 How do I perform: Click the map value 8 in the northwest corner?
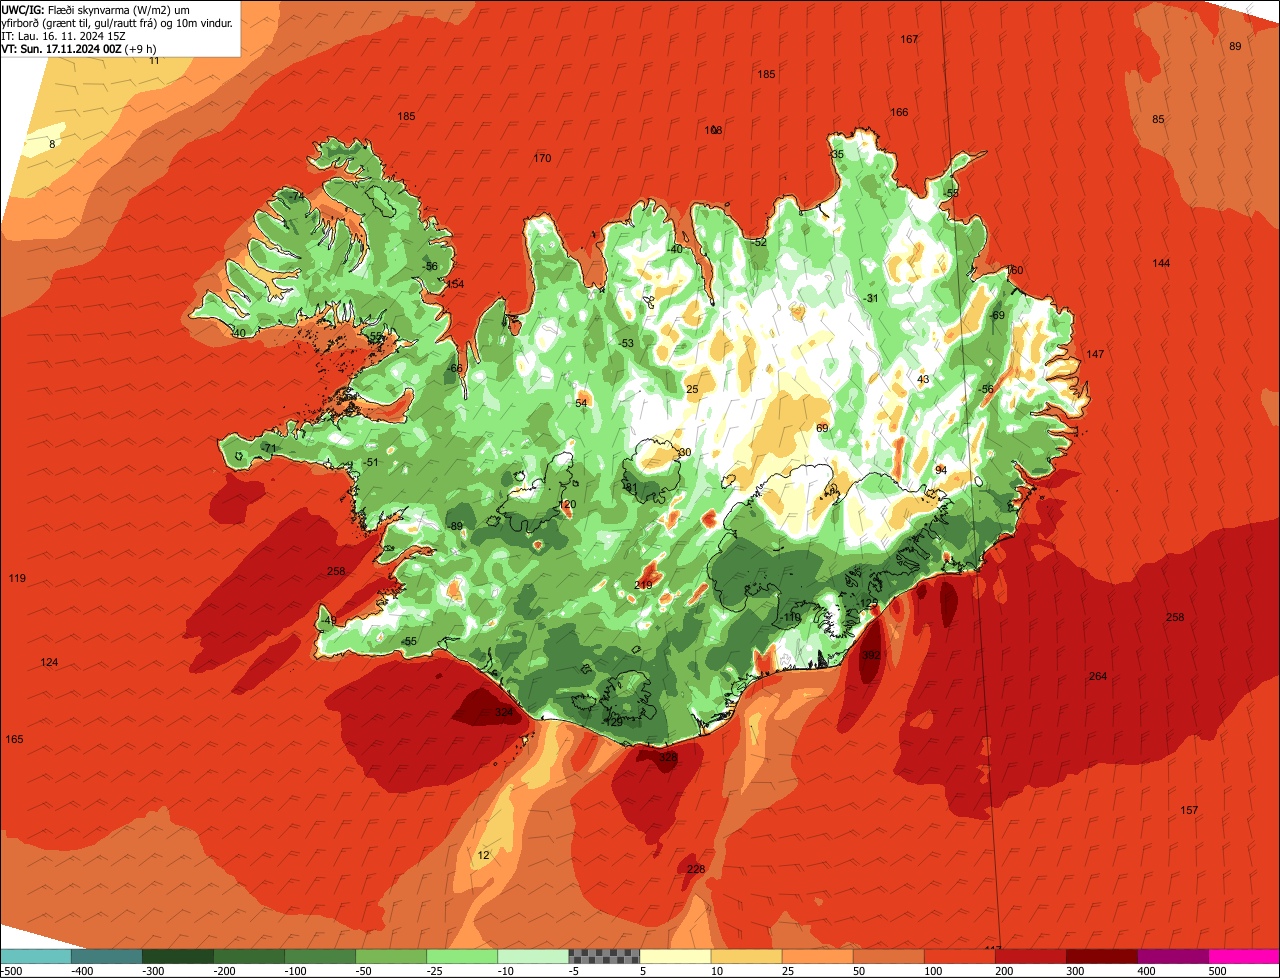[x=52, y=144]
